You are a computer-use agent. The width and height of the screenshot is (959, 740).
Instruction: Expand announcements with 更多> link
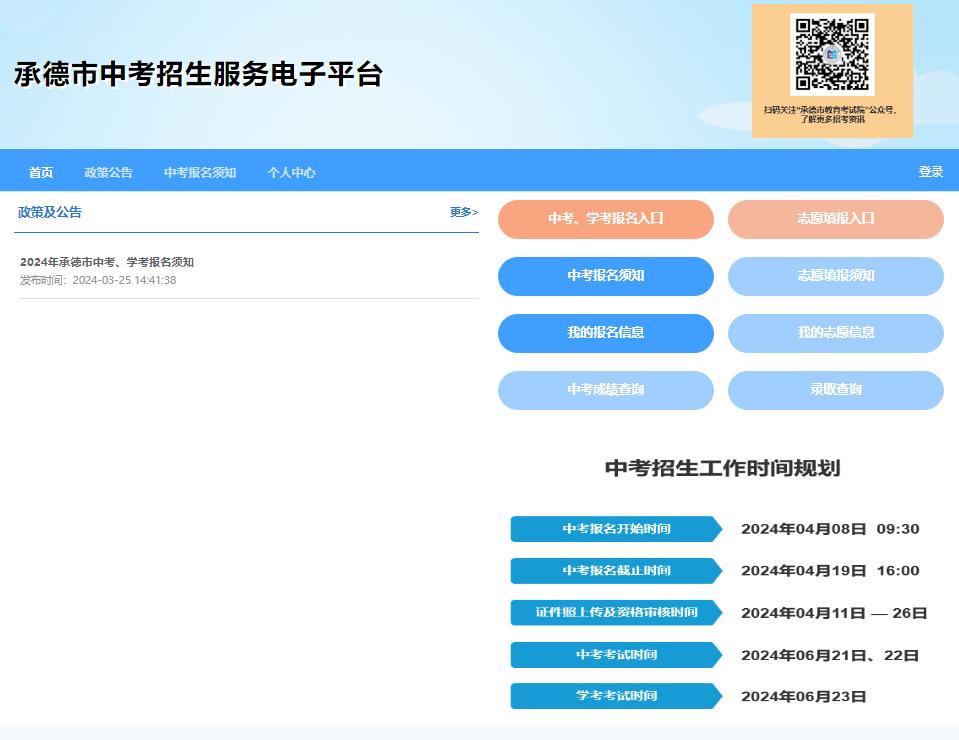pyautogui.click(x=463, y=212)
